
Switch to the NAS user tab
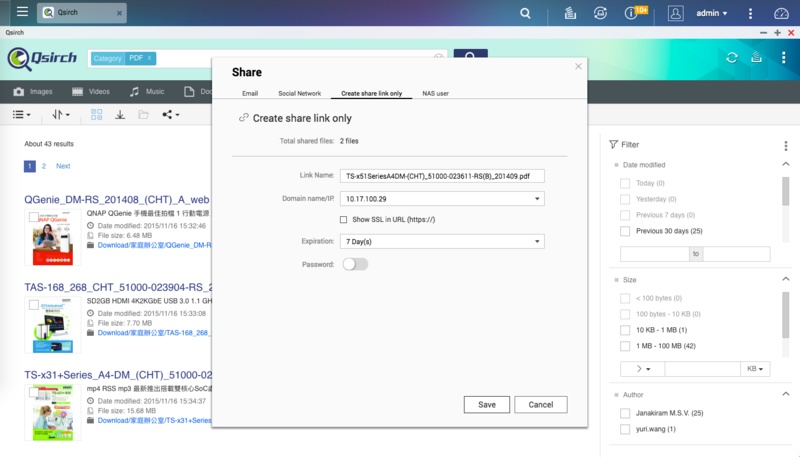tap(435, 93)
